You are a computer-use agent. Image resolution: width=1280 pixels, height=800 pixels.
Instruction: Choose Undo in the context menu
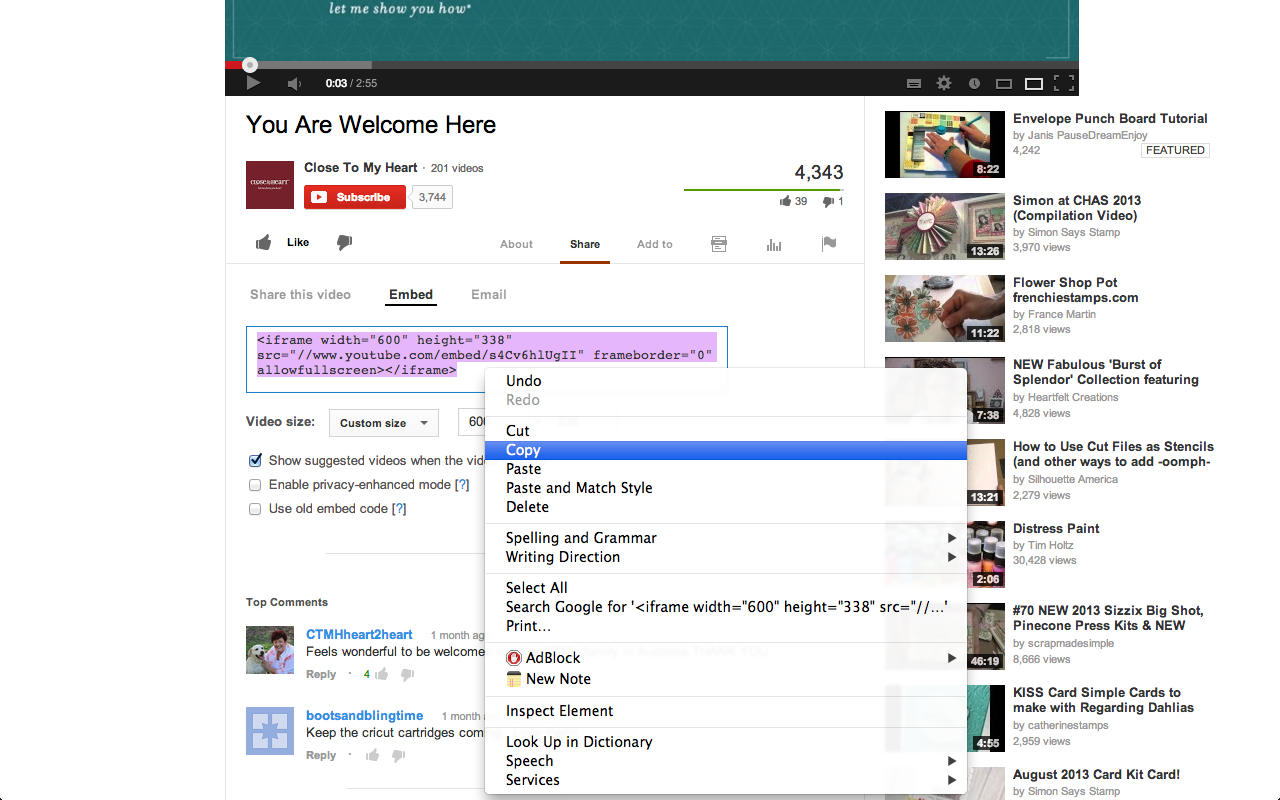(x=725, y=381)
